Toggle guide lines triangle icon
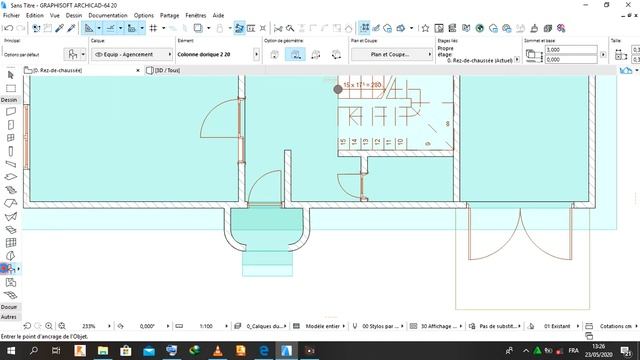The width and height of the screenshot is (640, 360). (x=89, y=28)
